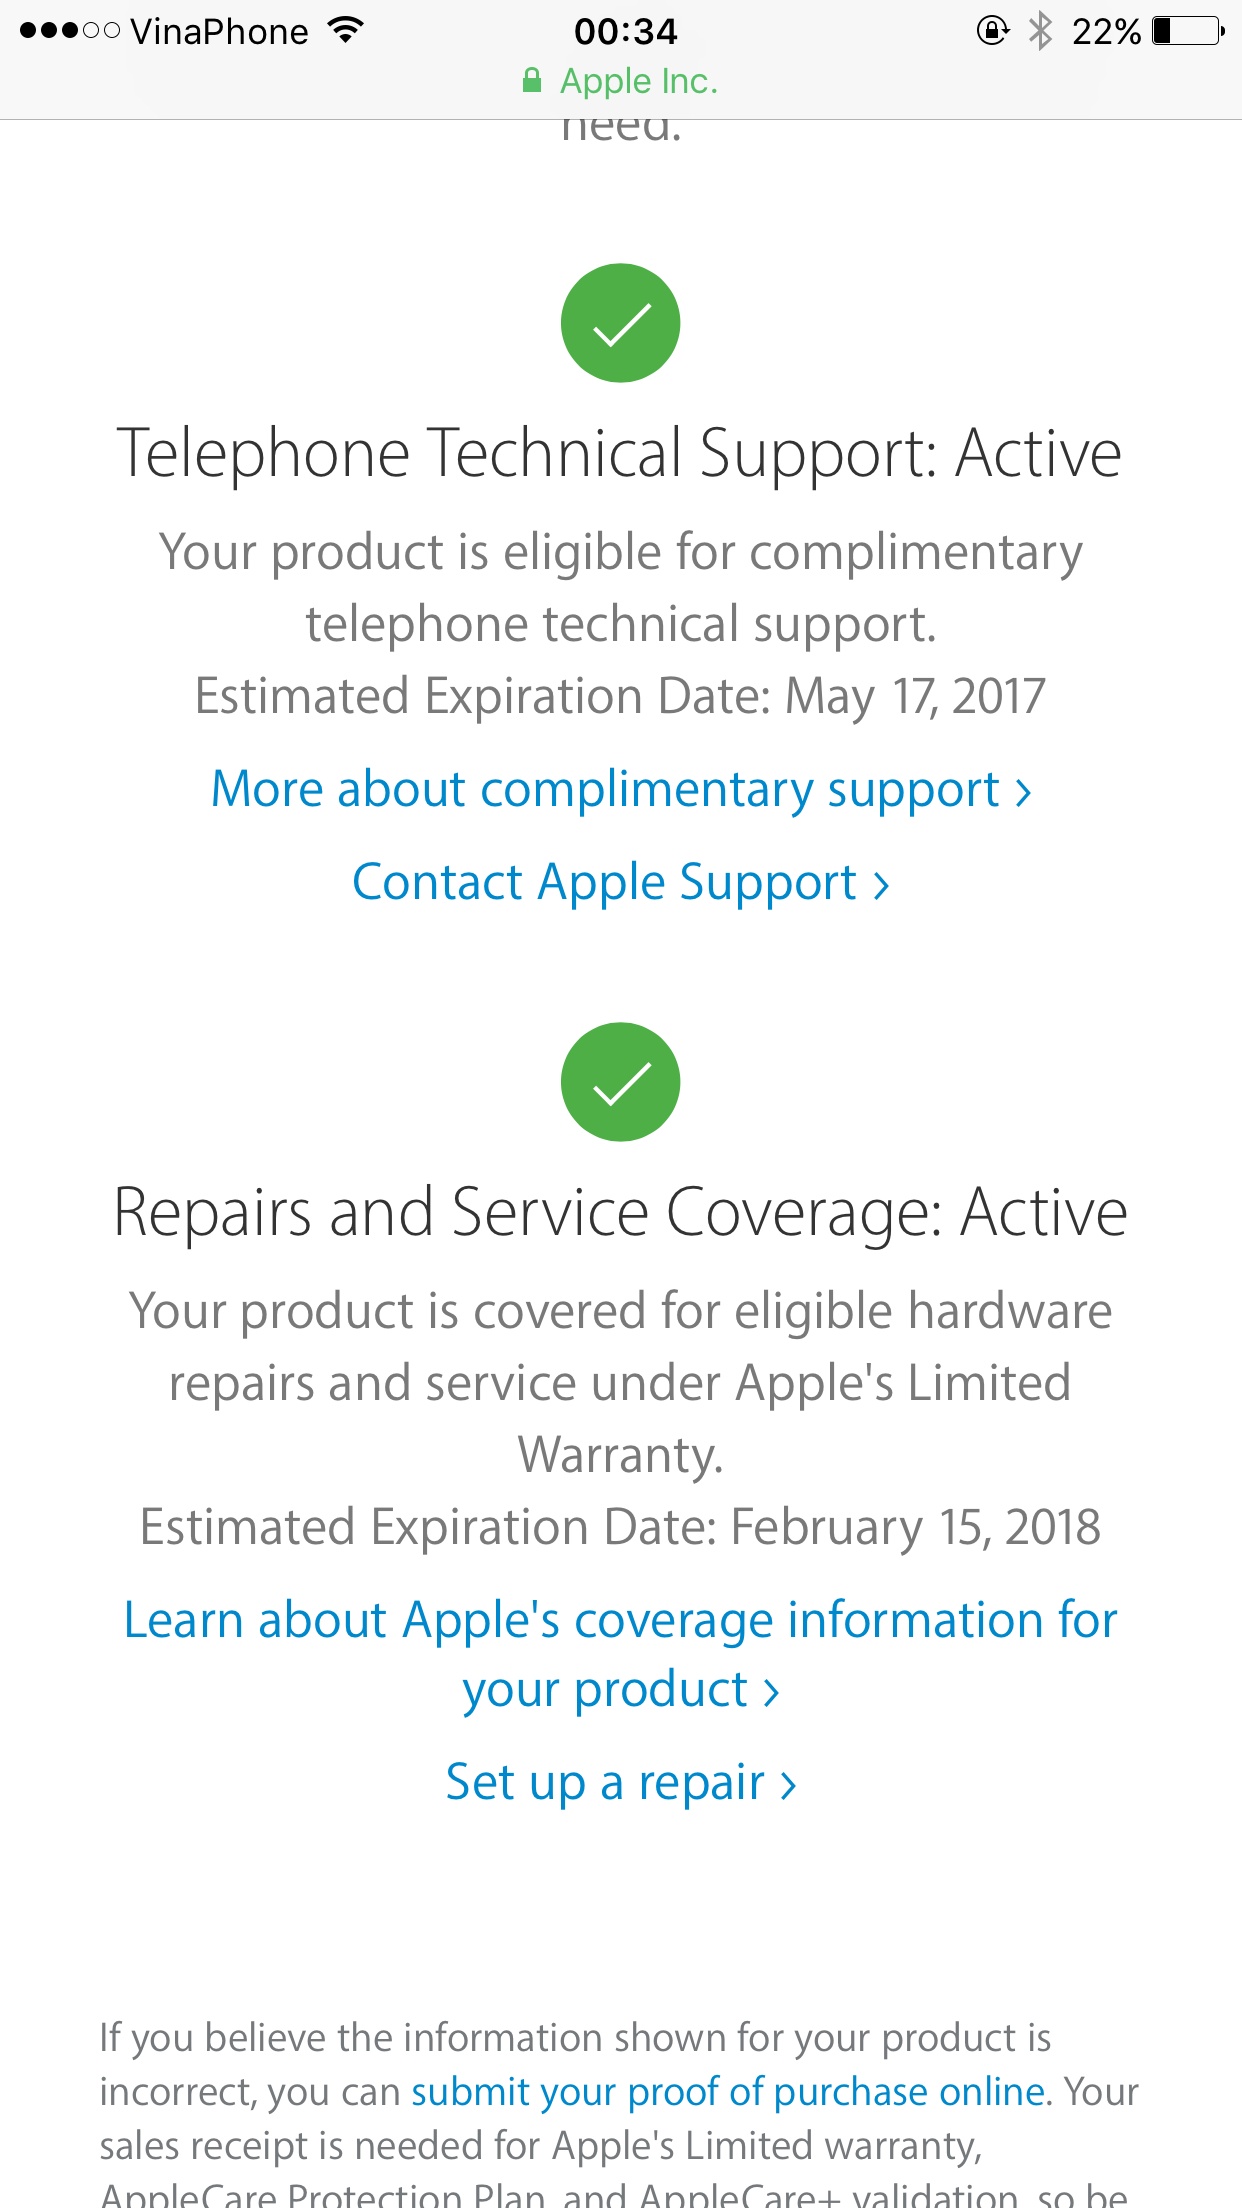1242x2208 pixels.
Task: Tap the green checkmark above Telephone Technical Support
Action: pos(620,323)
